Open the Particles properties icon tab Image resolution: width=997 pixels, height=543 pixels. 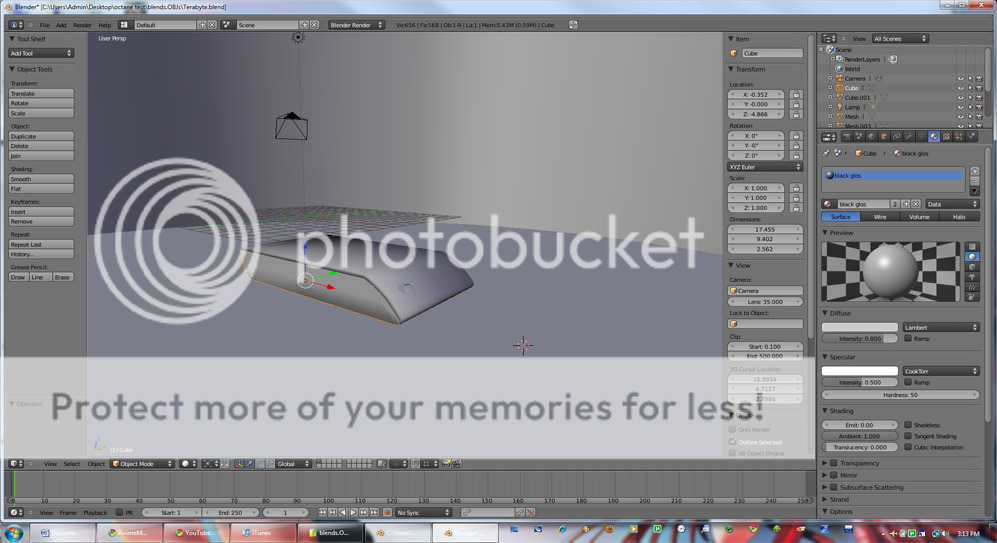(x=959, y=136)
